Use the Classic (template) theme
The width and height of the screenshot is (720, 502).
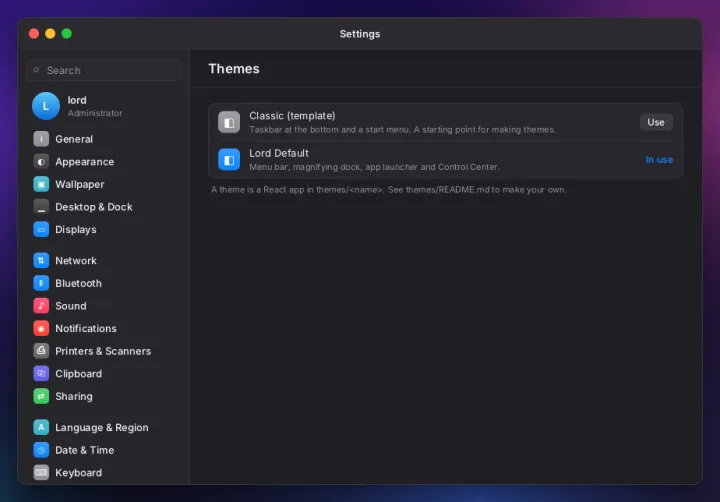tap(656, 122)
